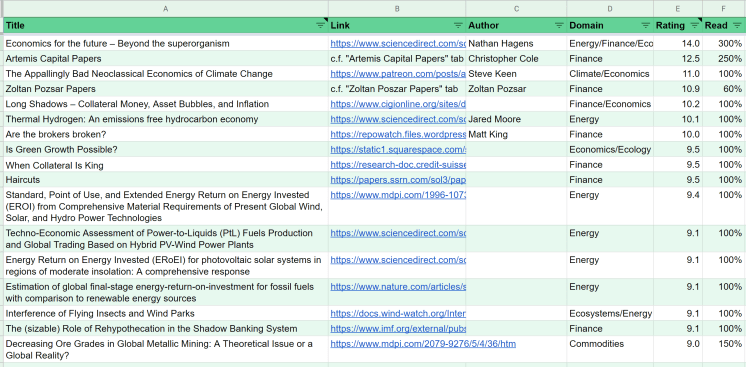Select column E header
The image size is (746, 367).
678,9
